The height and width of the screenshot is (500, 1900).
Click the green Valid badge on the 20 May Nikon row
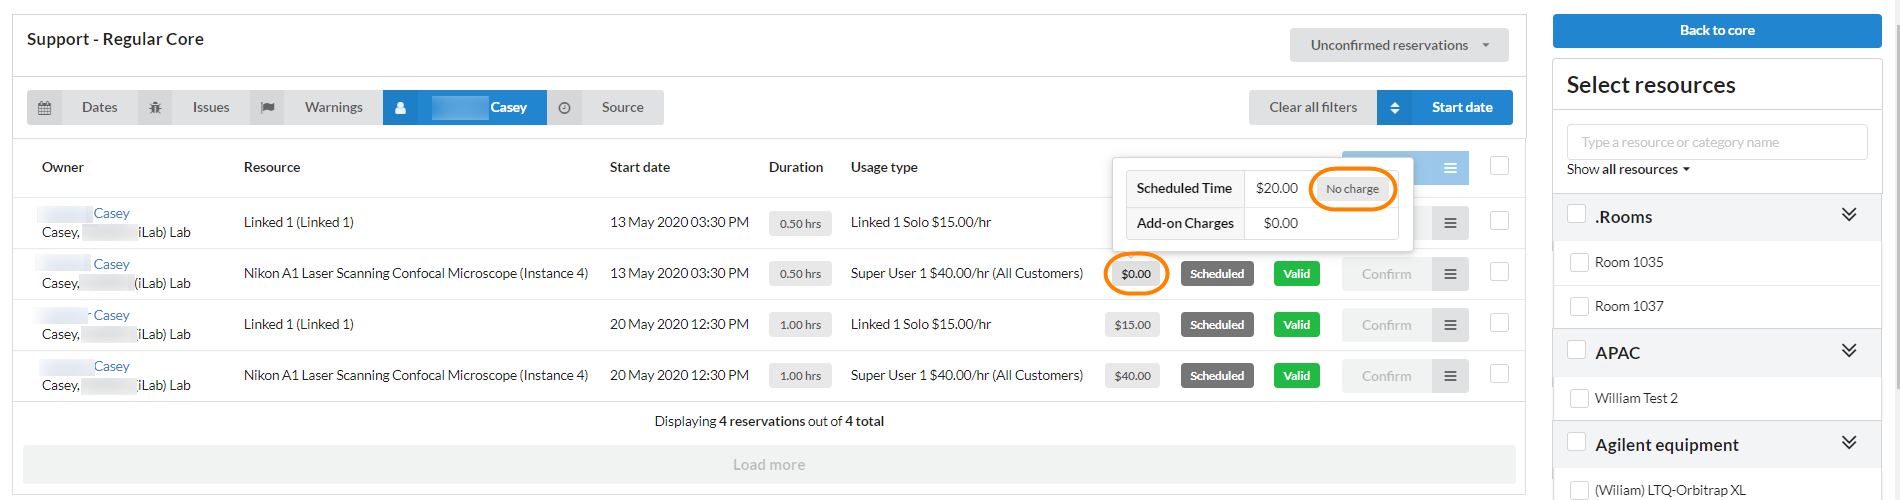click(1296, 376)
